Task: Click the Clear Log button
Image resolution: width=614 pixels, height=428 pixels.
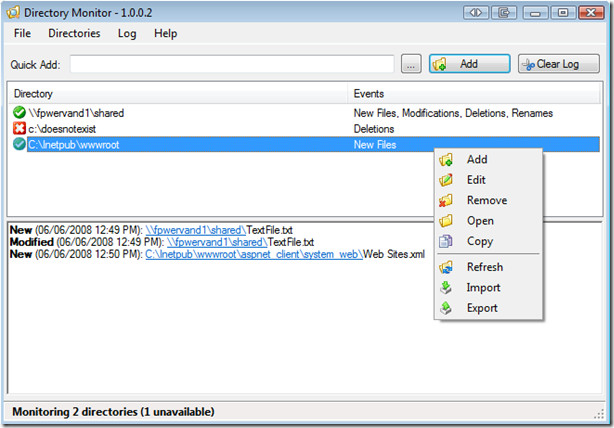Action: (559, 64)
